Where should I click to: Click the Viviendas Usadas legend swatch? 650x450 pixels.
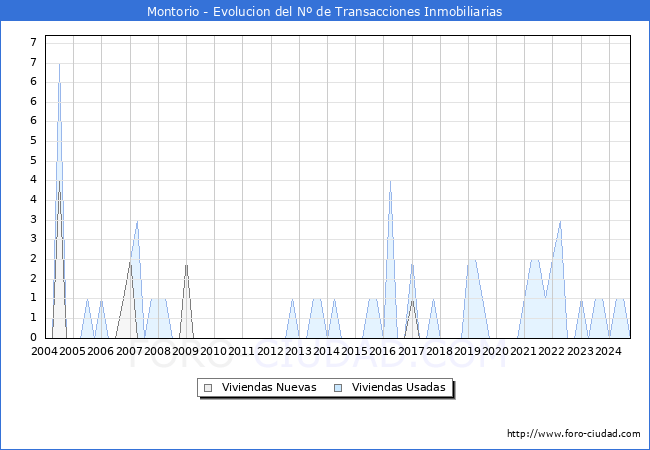pyautogui.click(x=338, y=388)
